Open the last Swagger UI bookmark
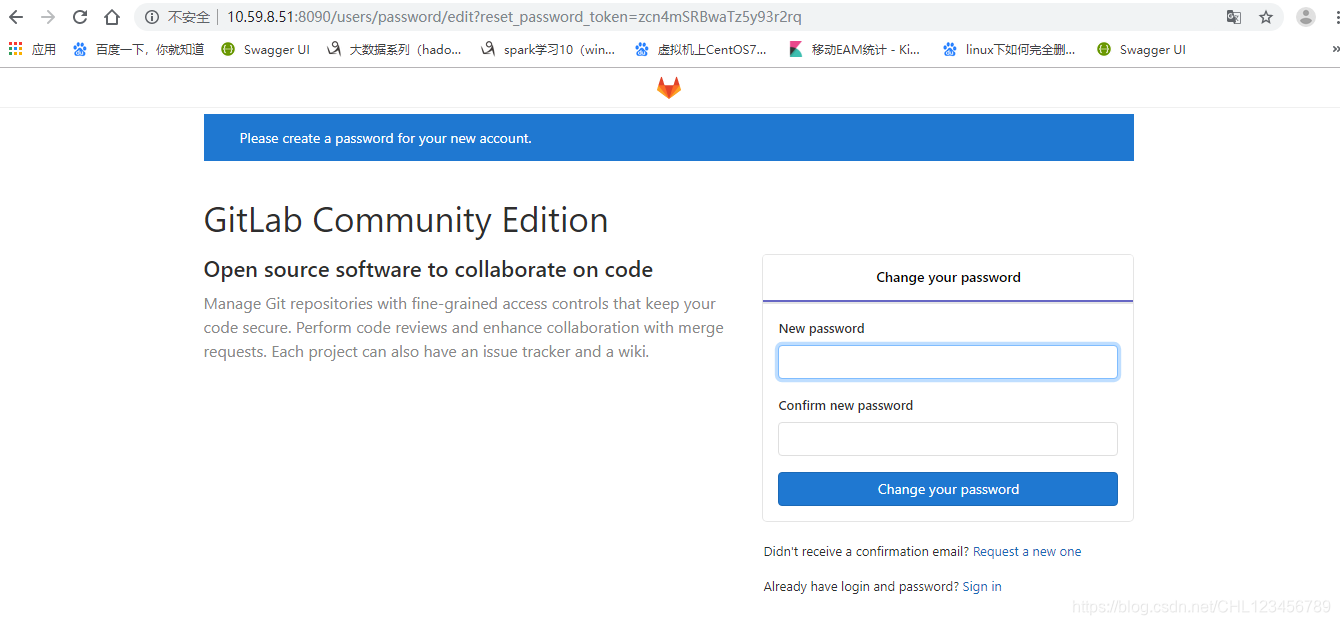Screen dimensions: 1340x625 (x=1141, y=49)
